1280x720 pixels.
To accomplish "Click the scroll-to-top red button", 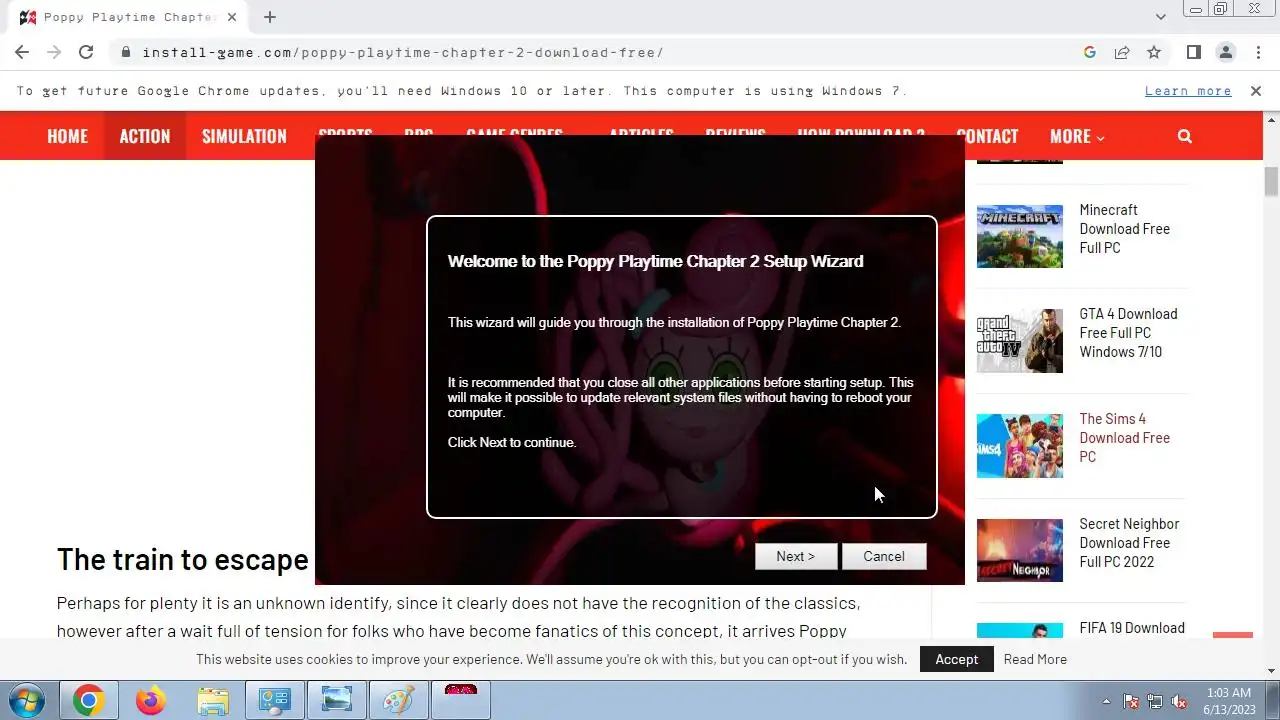I will [x=1232, y=635].
